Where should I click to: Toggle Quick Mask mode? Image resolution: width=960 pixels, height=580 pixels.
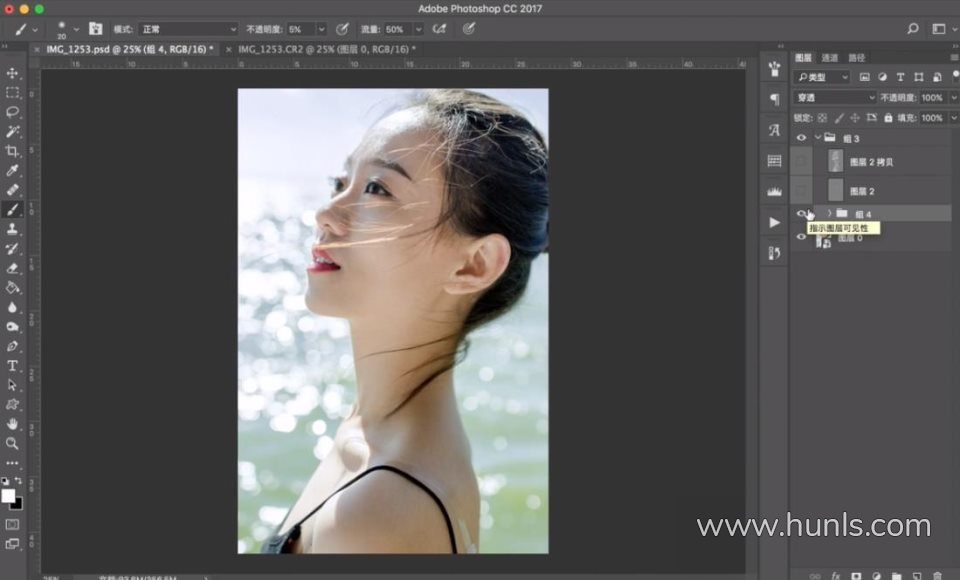coord(12,525)
